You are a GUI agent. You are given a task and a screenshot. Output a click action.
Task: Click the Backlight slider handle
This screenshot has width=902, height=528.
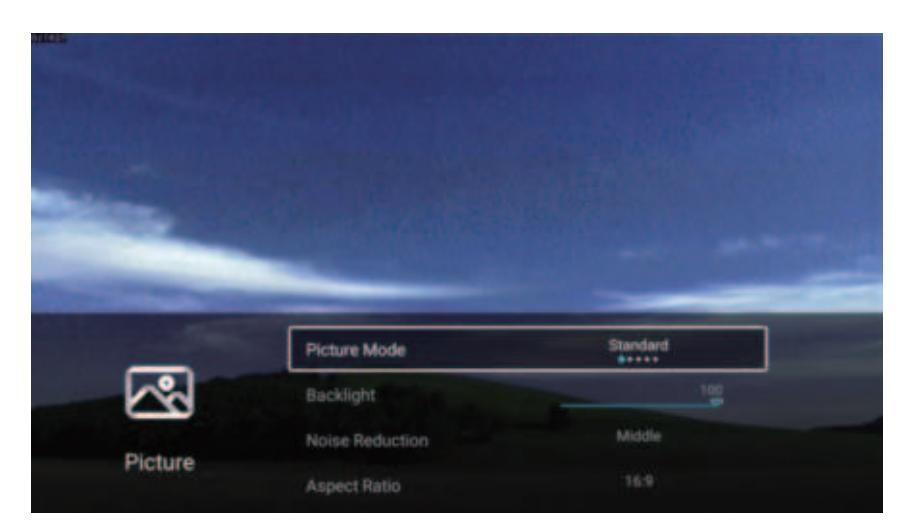click(716, 402)
